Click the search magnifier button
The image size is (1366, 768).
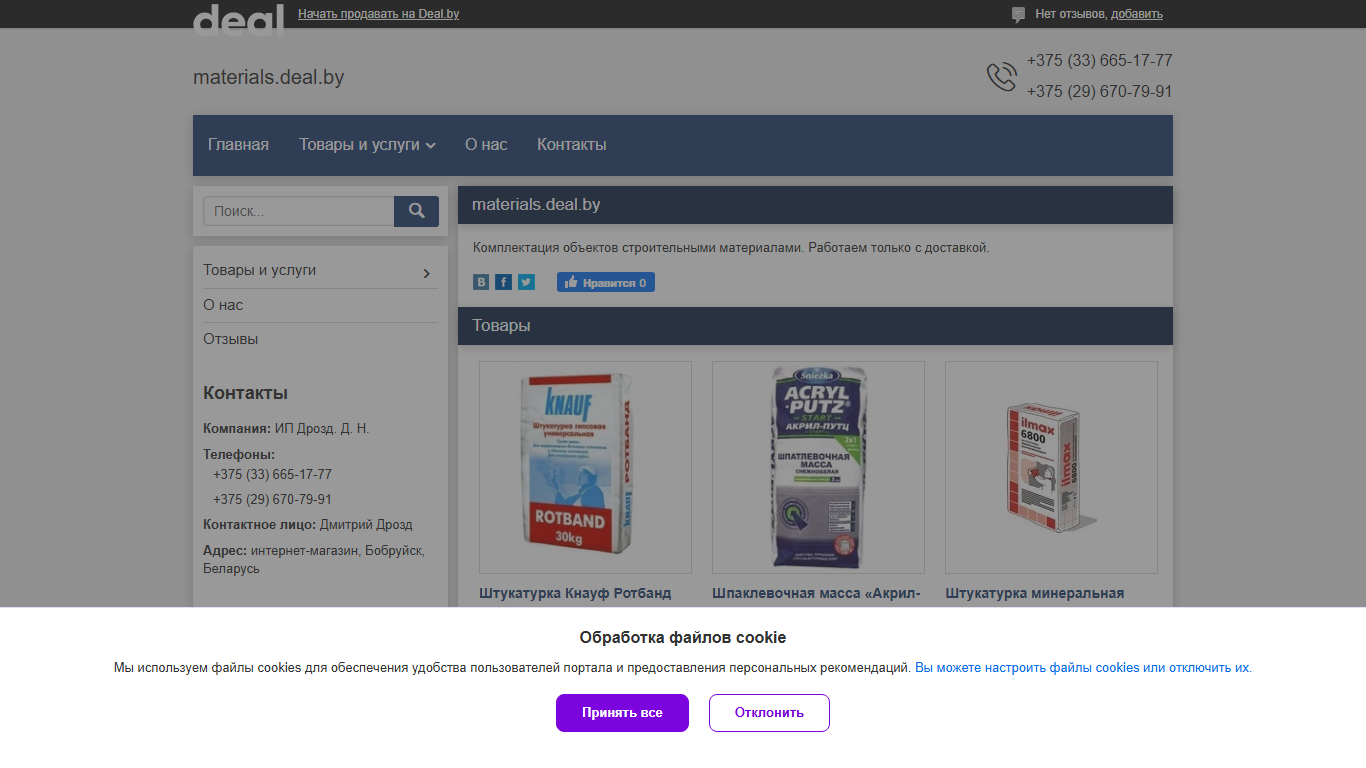click(x=416, y=211)
